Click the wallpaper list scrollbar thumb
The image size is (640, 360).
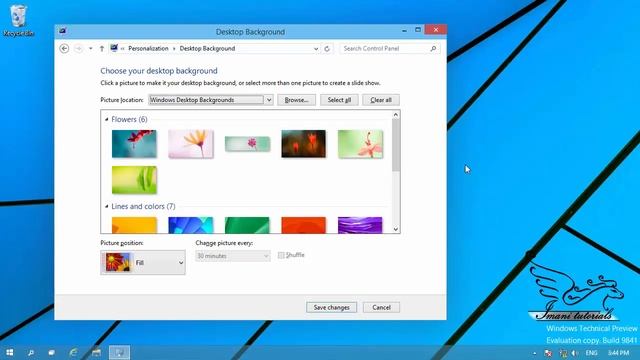396,145
